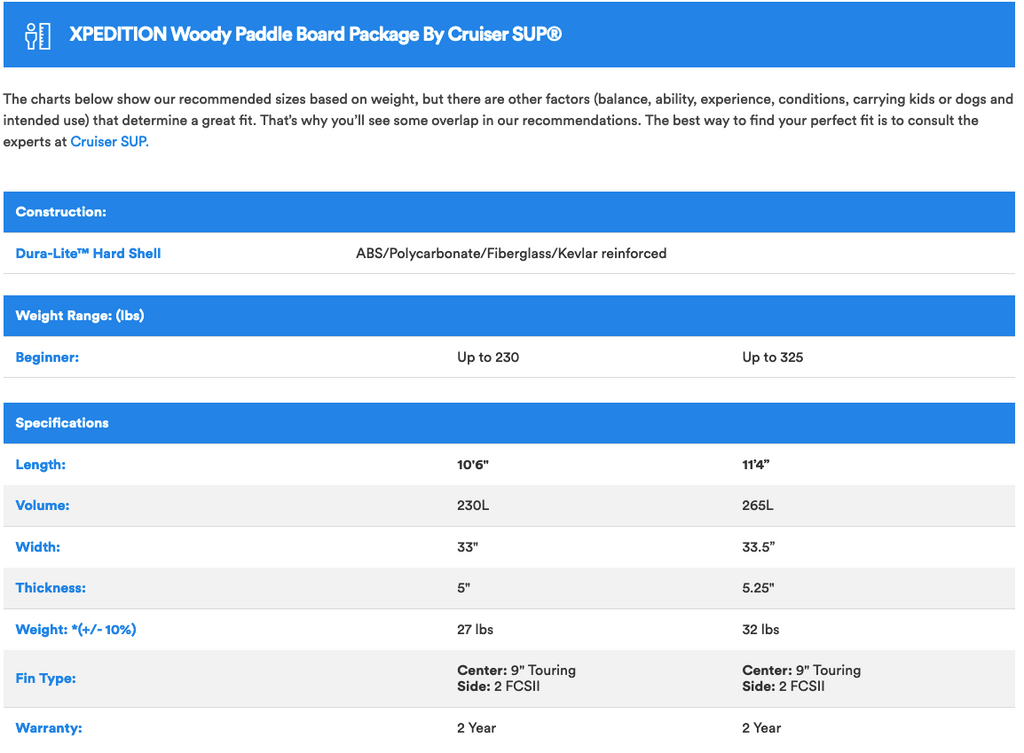The height and width of the screenshot is (753, 1024).
Task: Select the Up to 325 weight value
Action: tap(772, 357)
